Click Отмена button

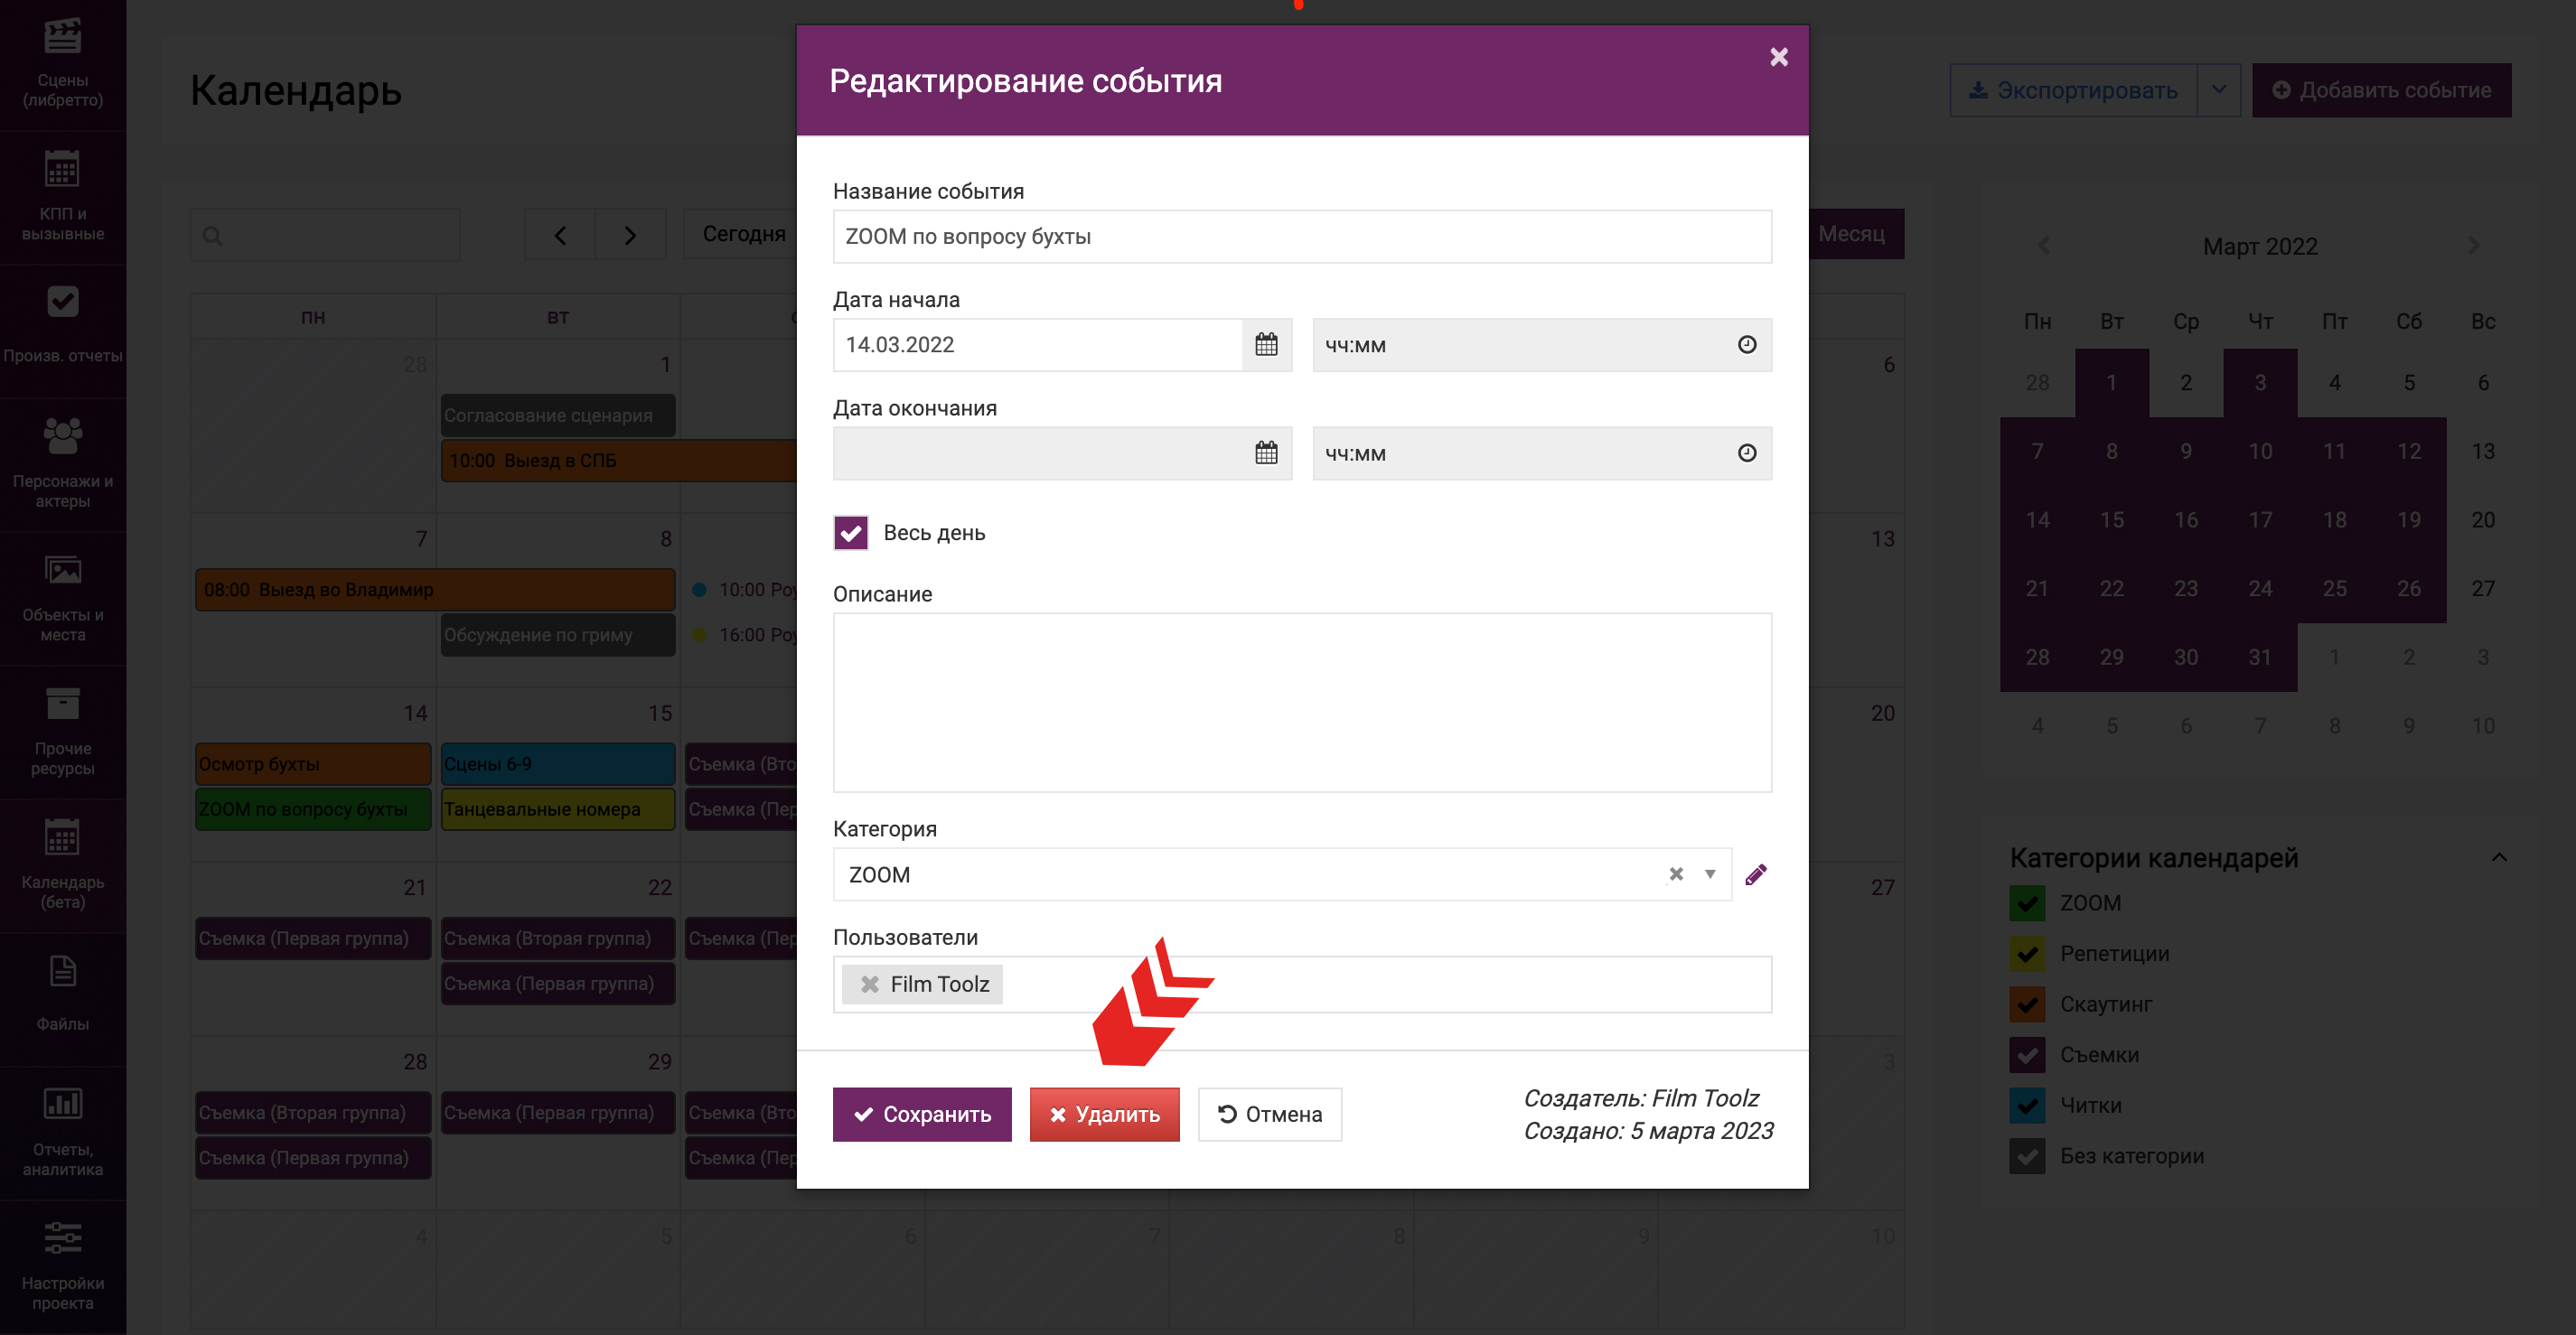[x=1269, y=1114]
